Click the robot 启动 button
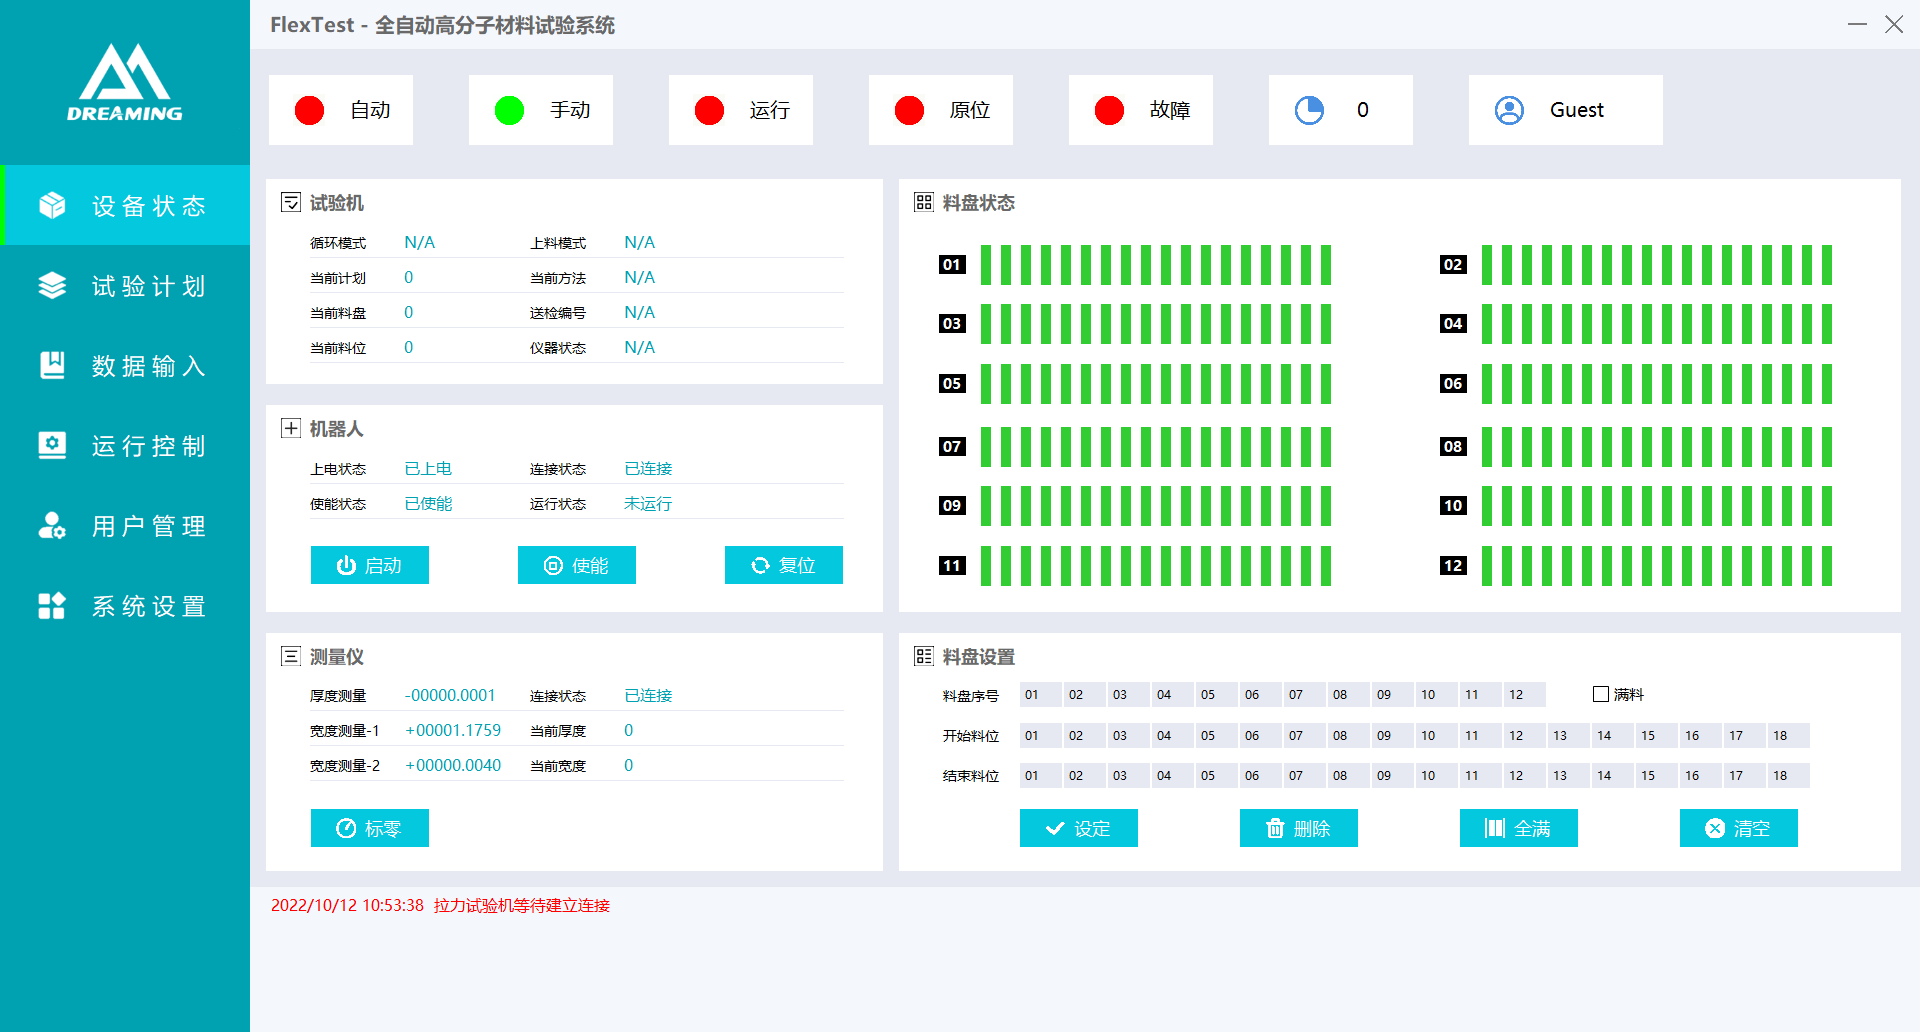This screenshot has width=1920, height=1032. pos(370,565)
